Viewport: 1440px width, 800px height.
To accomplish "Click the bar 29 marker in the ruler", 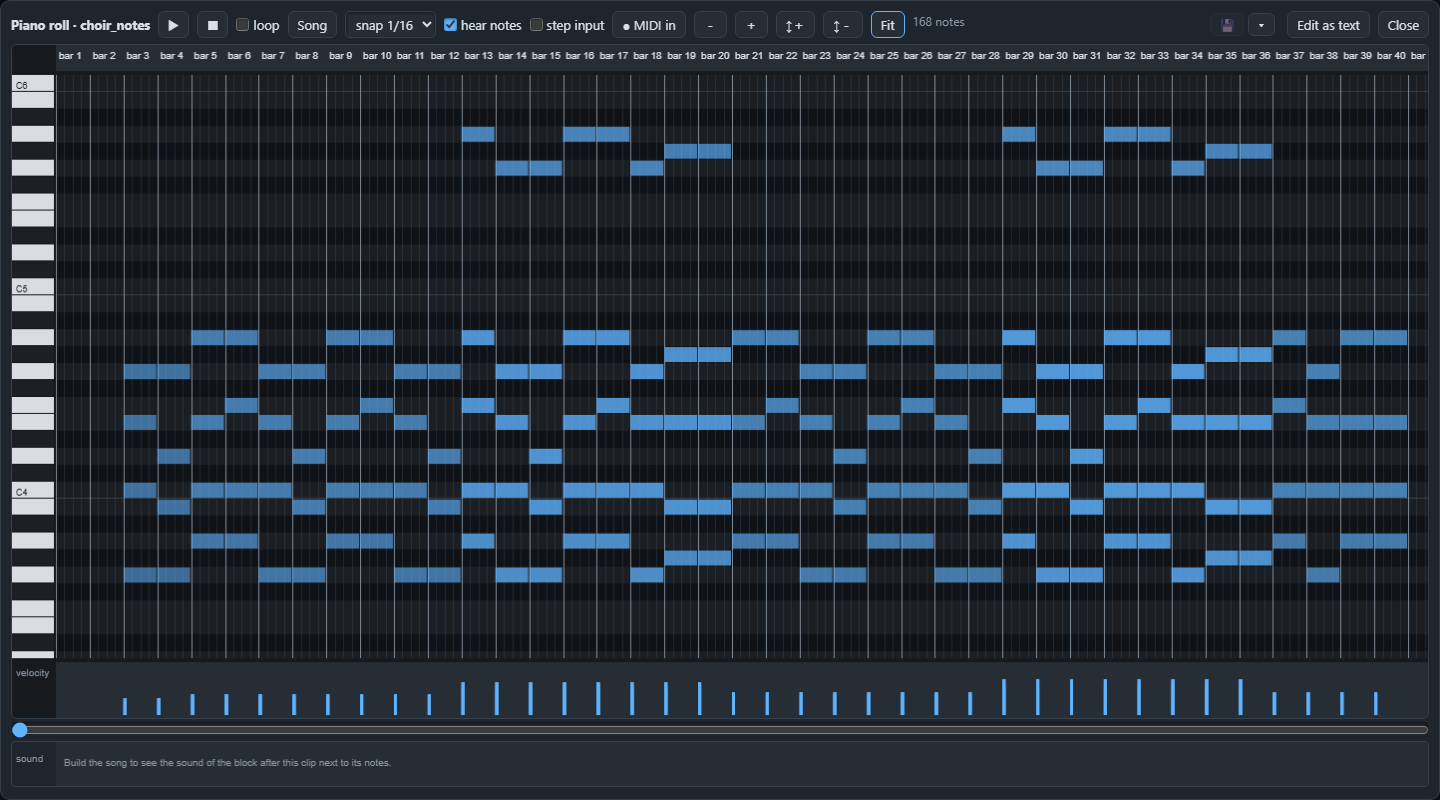I will click(x=1019, y=56).
